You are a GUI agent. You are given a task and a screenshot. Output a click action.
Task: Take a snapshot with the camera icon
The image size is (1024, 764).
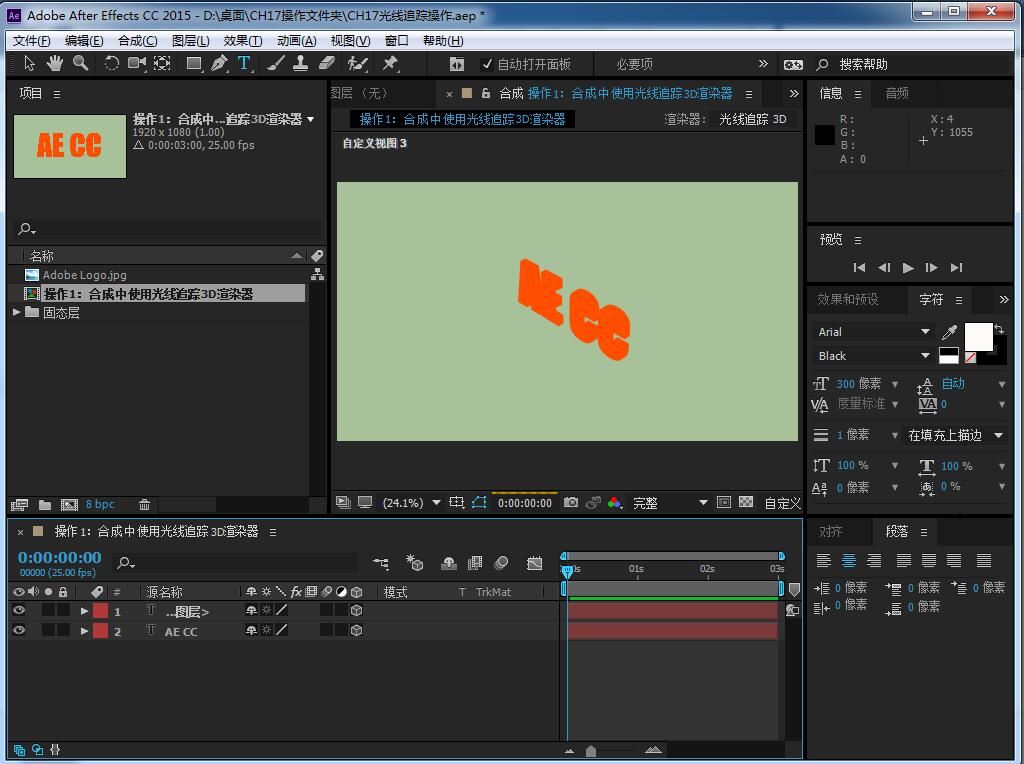[571, 502]
